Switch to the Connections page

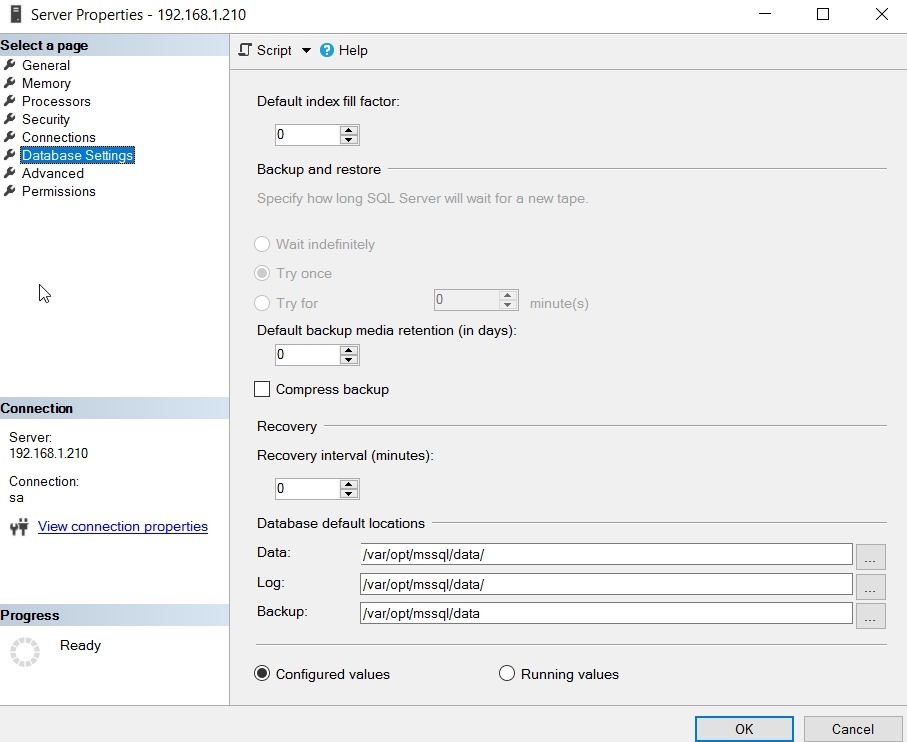point(59,137)
